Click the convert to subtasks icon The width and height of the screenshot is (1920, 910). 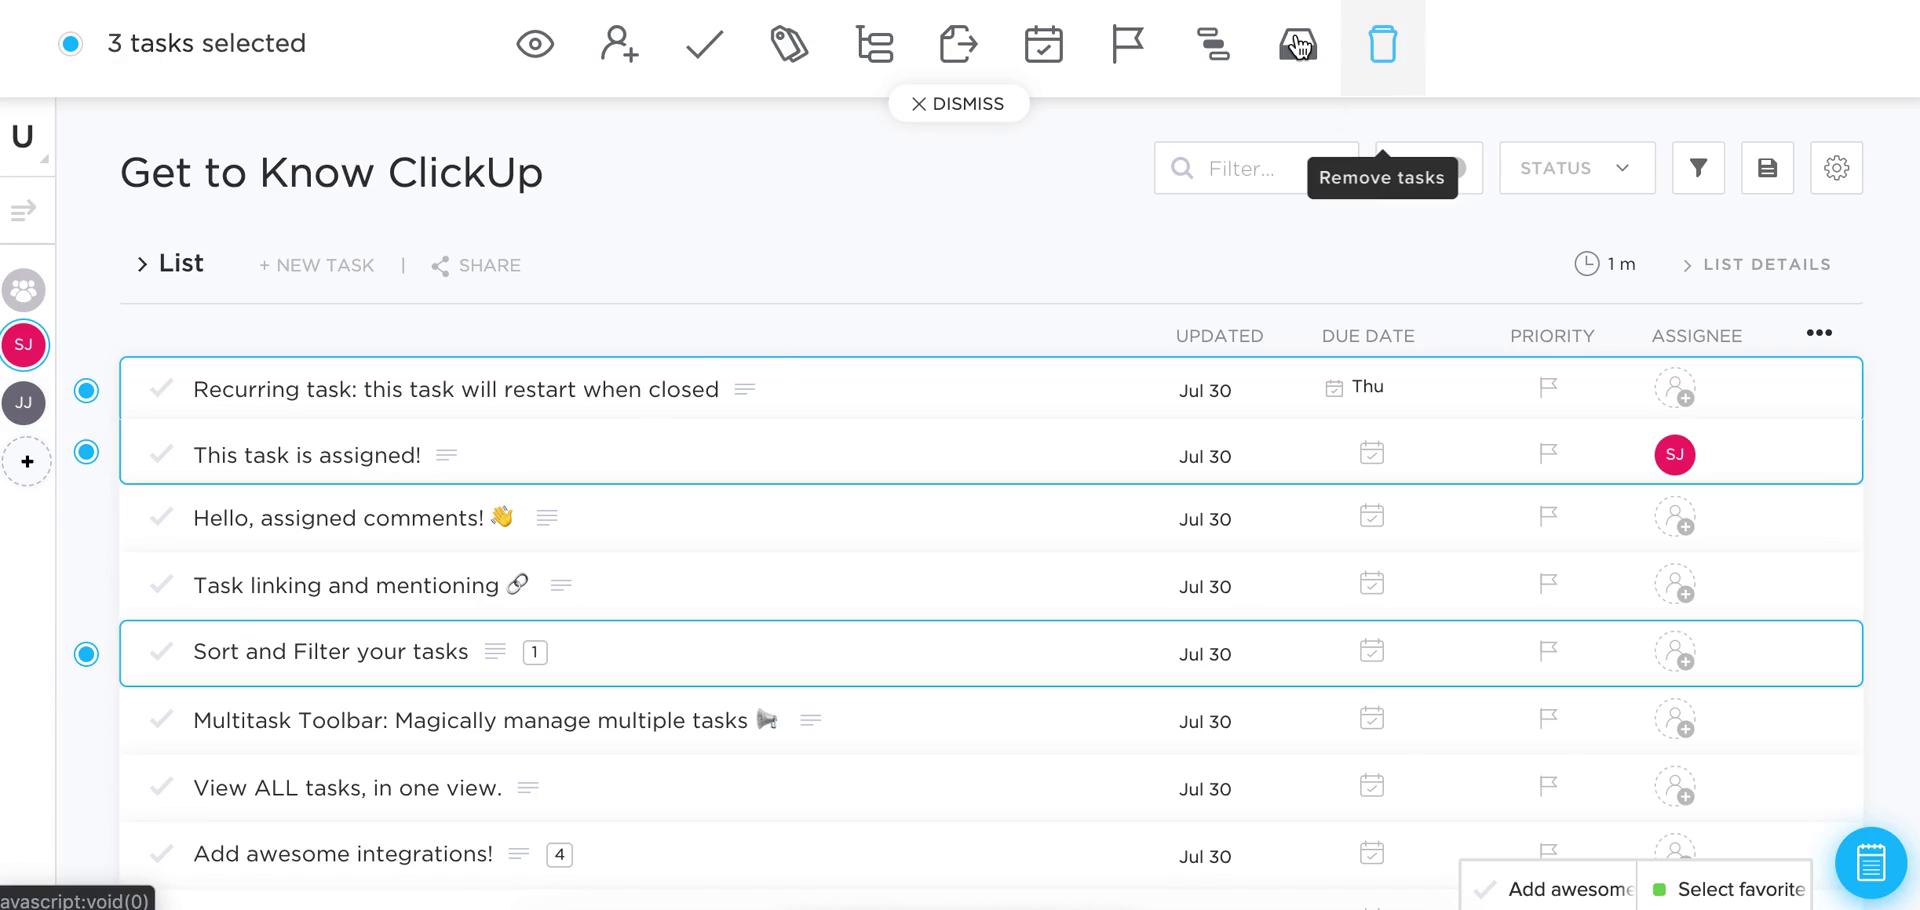[x=875, y=44]
